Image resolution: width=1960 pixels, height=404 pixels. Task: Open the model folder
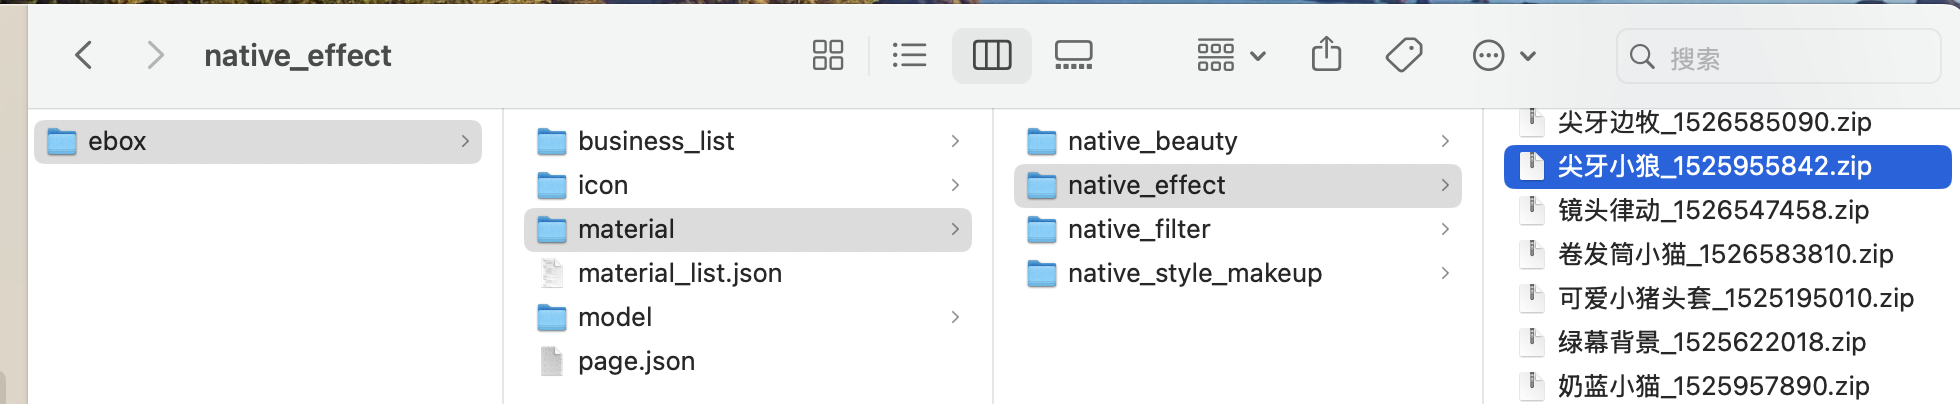(x=614, y=317)
